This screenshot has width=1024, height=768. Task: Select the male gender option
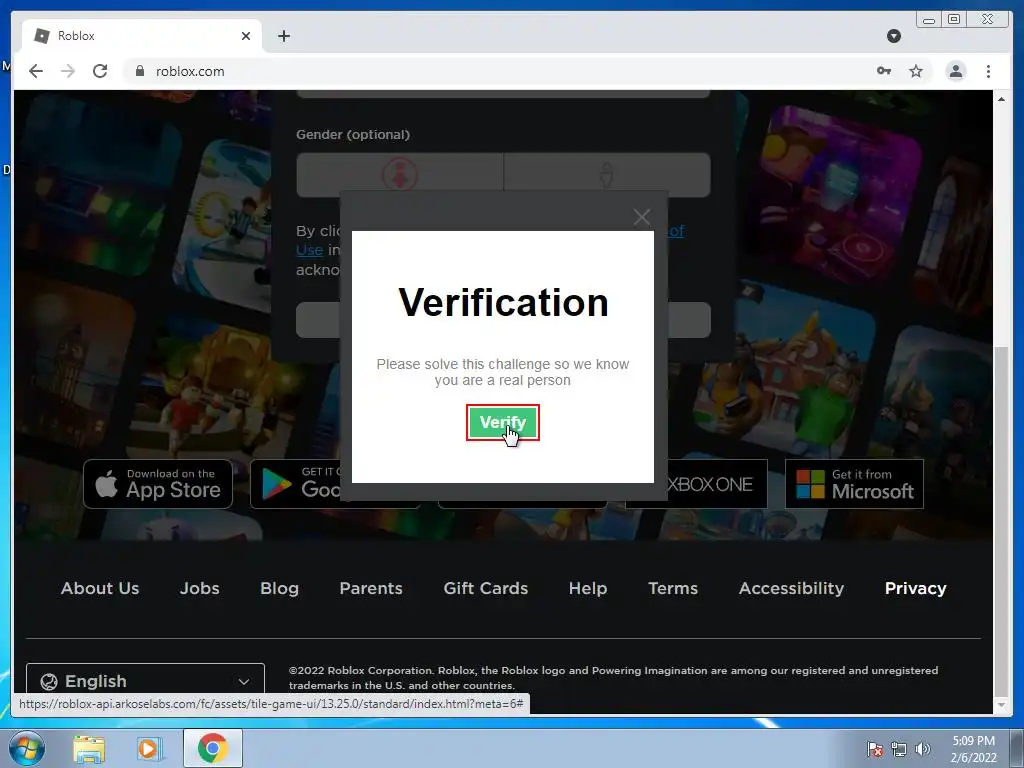coord(607,175)
